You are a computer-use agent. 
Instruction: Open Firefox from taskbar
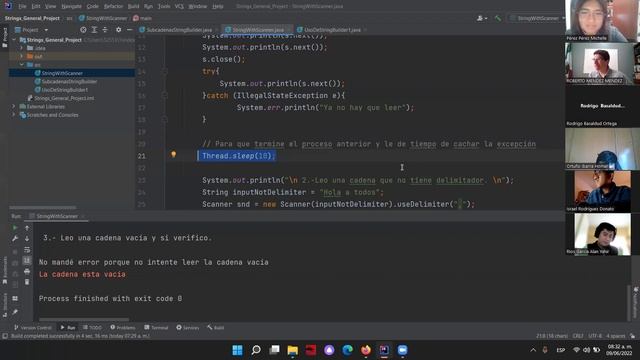click(x=366, y=350)
